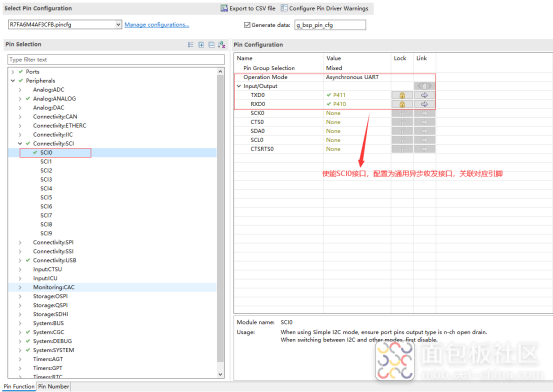553x392 pixels.
Task: Select SCI1 in the tree
Action: point(46,162)
